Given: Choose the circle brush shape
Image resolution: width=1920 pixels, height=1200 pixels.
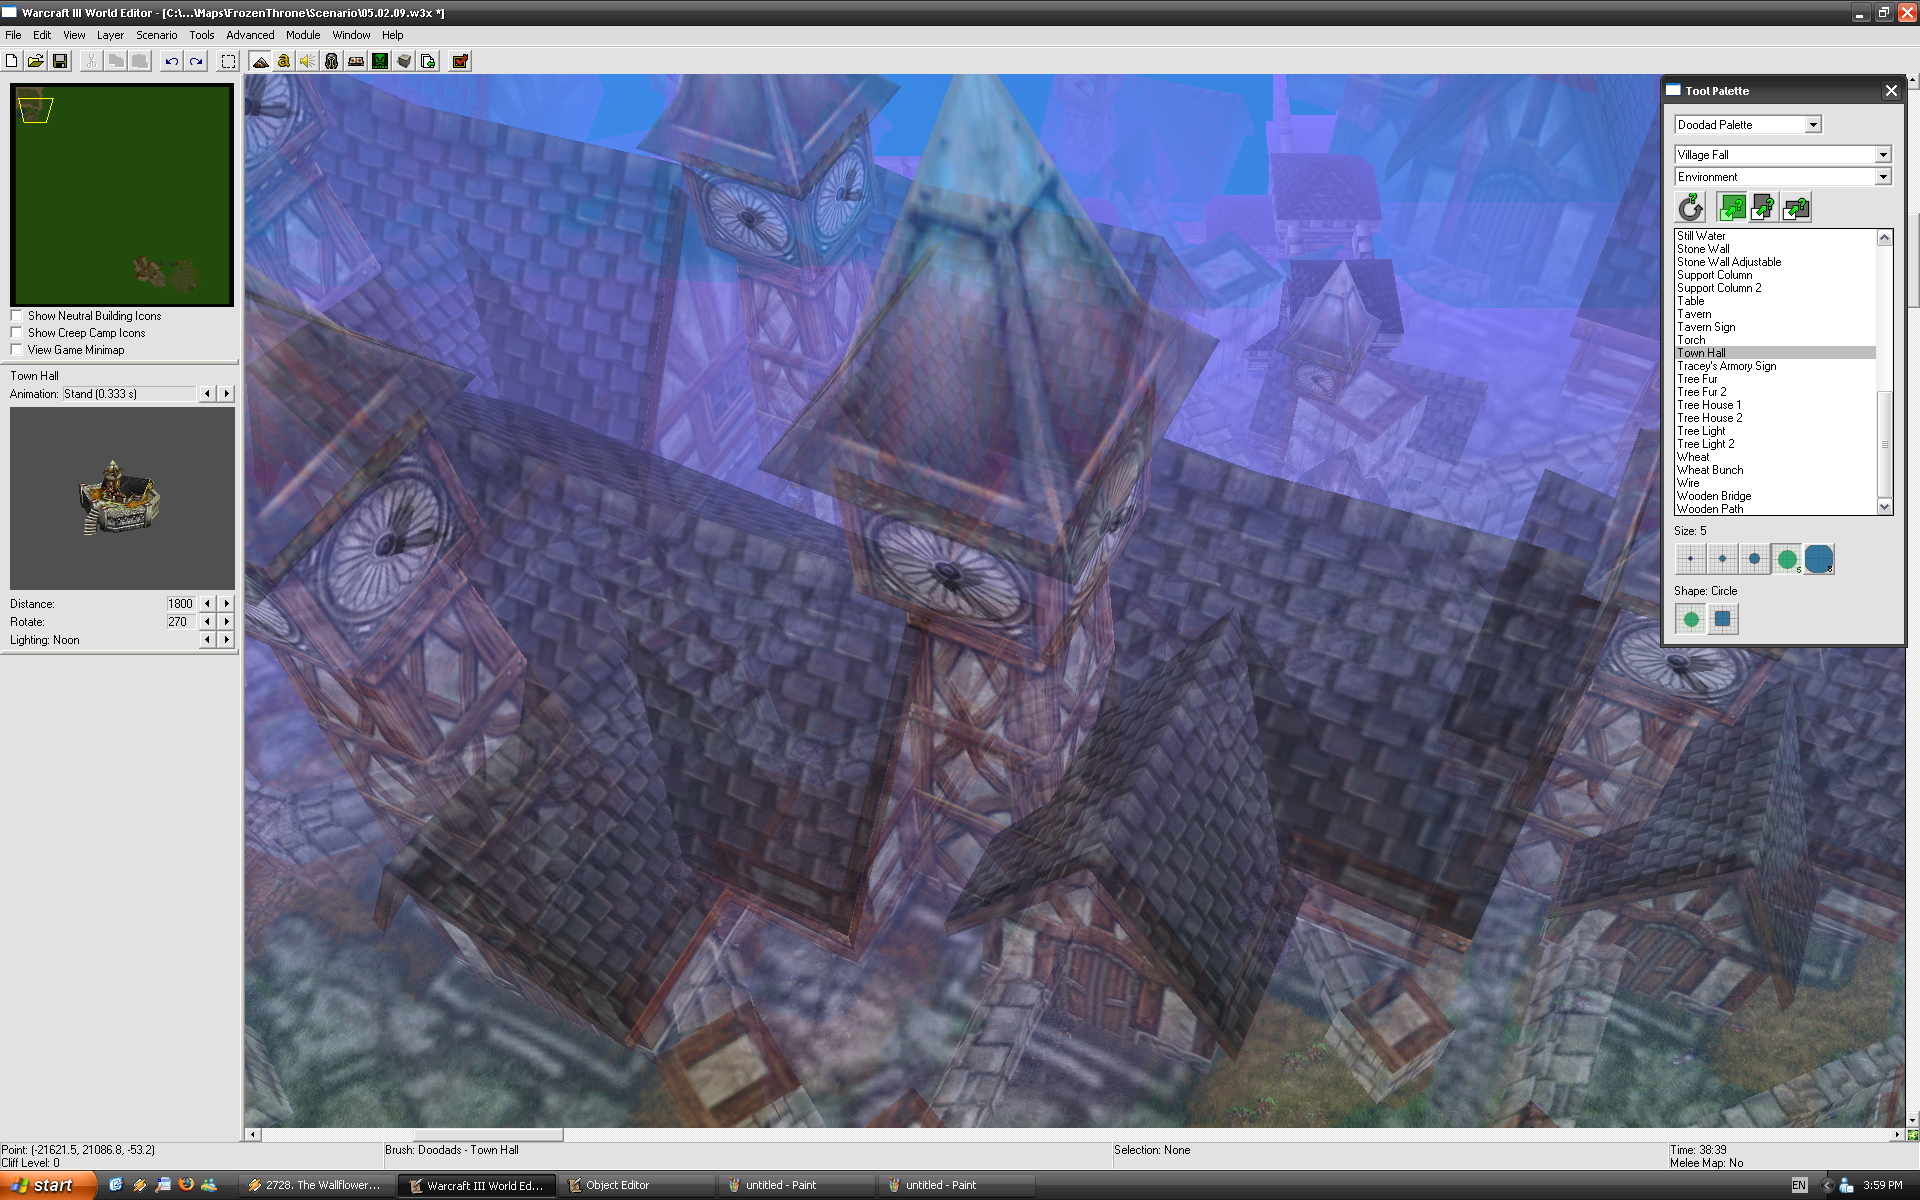Looking at the screenshot, I should pos(1690,619).
